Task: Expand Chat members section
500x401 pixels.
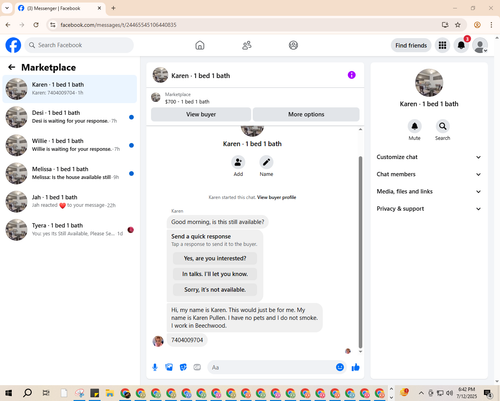Action: pyautogui.click(x=429, y=174)
